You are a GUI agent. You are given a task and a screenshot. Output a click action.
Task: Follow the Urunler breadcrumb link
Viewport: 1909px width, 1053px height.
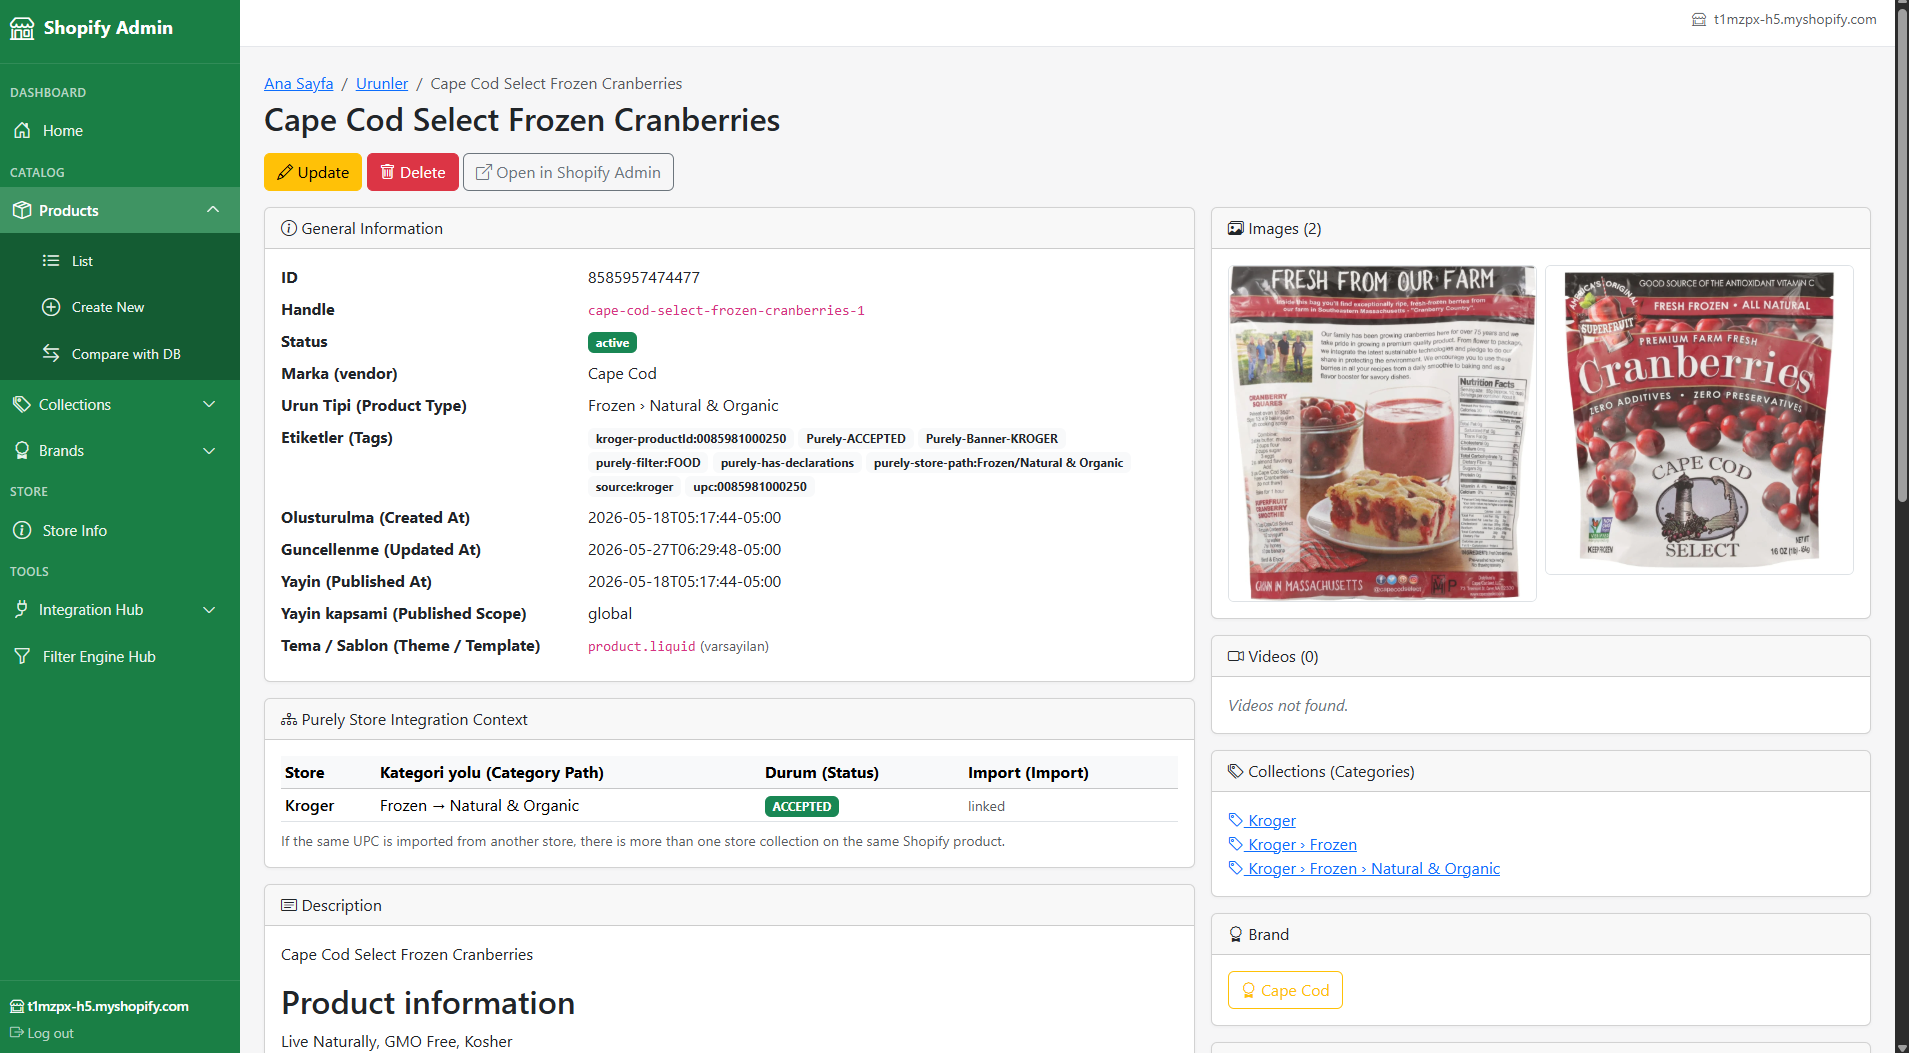pos(382,84)
